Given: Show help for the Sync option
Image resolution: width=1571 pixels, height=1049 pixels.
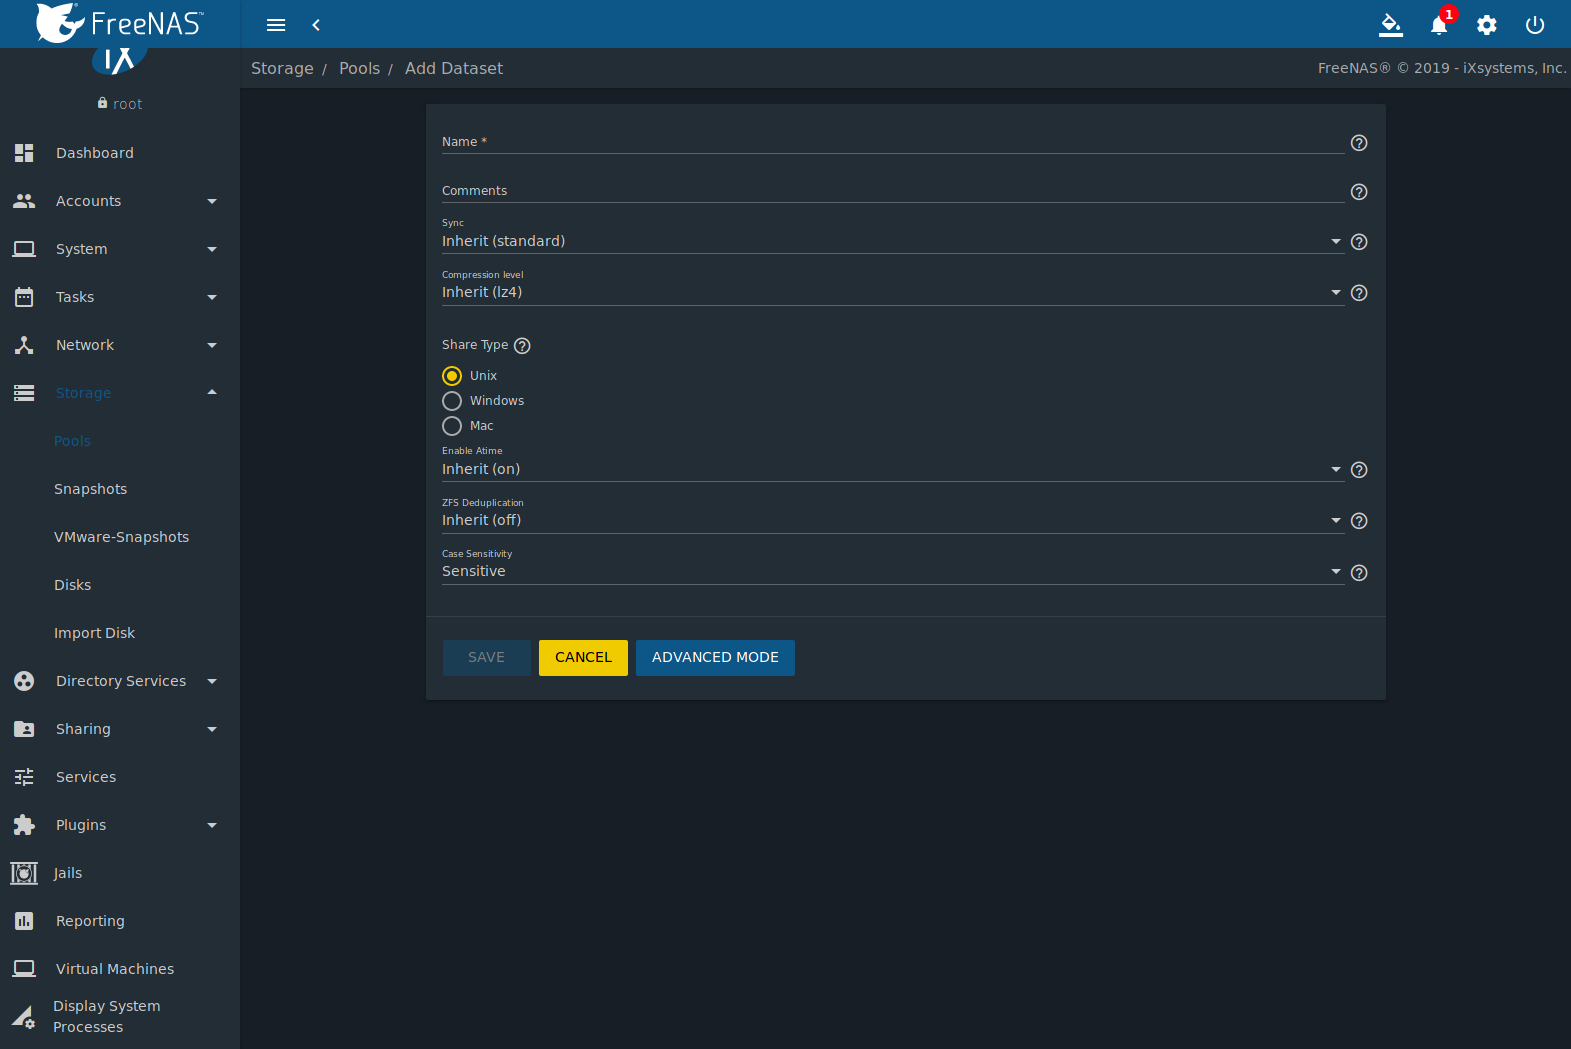Looking at the screenshot, I should pyautogui.click(x=1359, y=242).
